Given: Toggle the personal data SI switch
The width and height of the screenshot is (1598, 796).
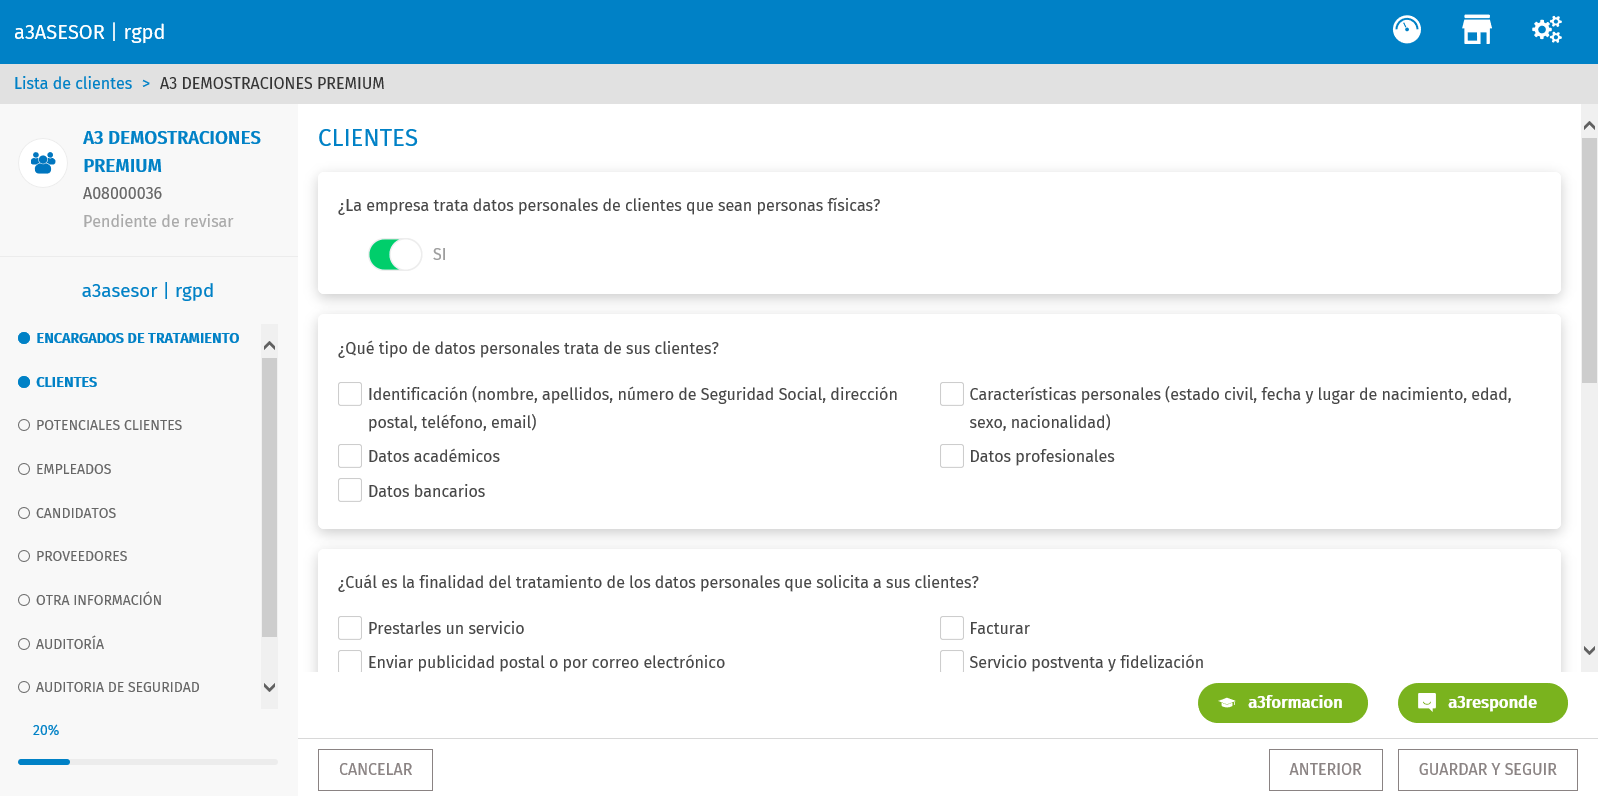Looking at the screenshot, I should pos(395,254).
